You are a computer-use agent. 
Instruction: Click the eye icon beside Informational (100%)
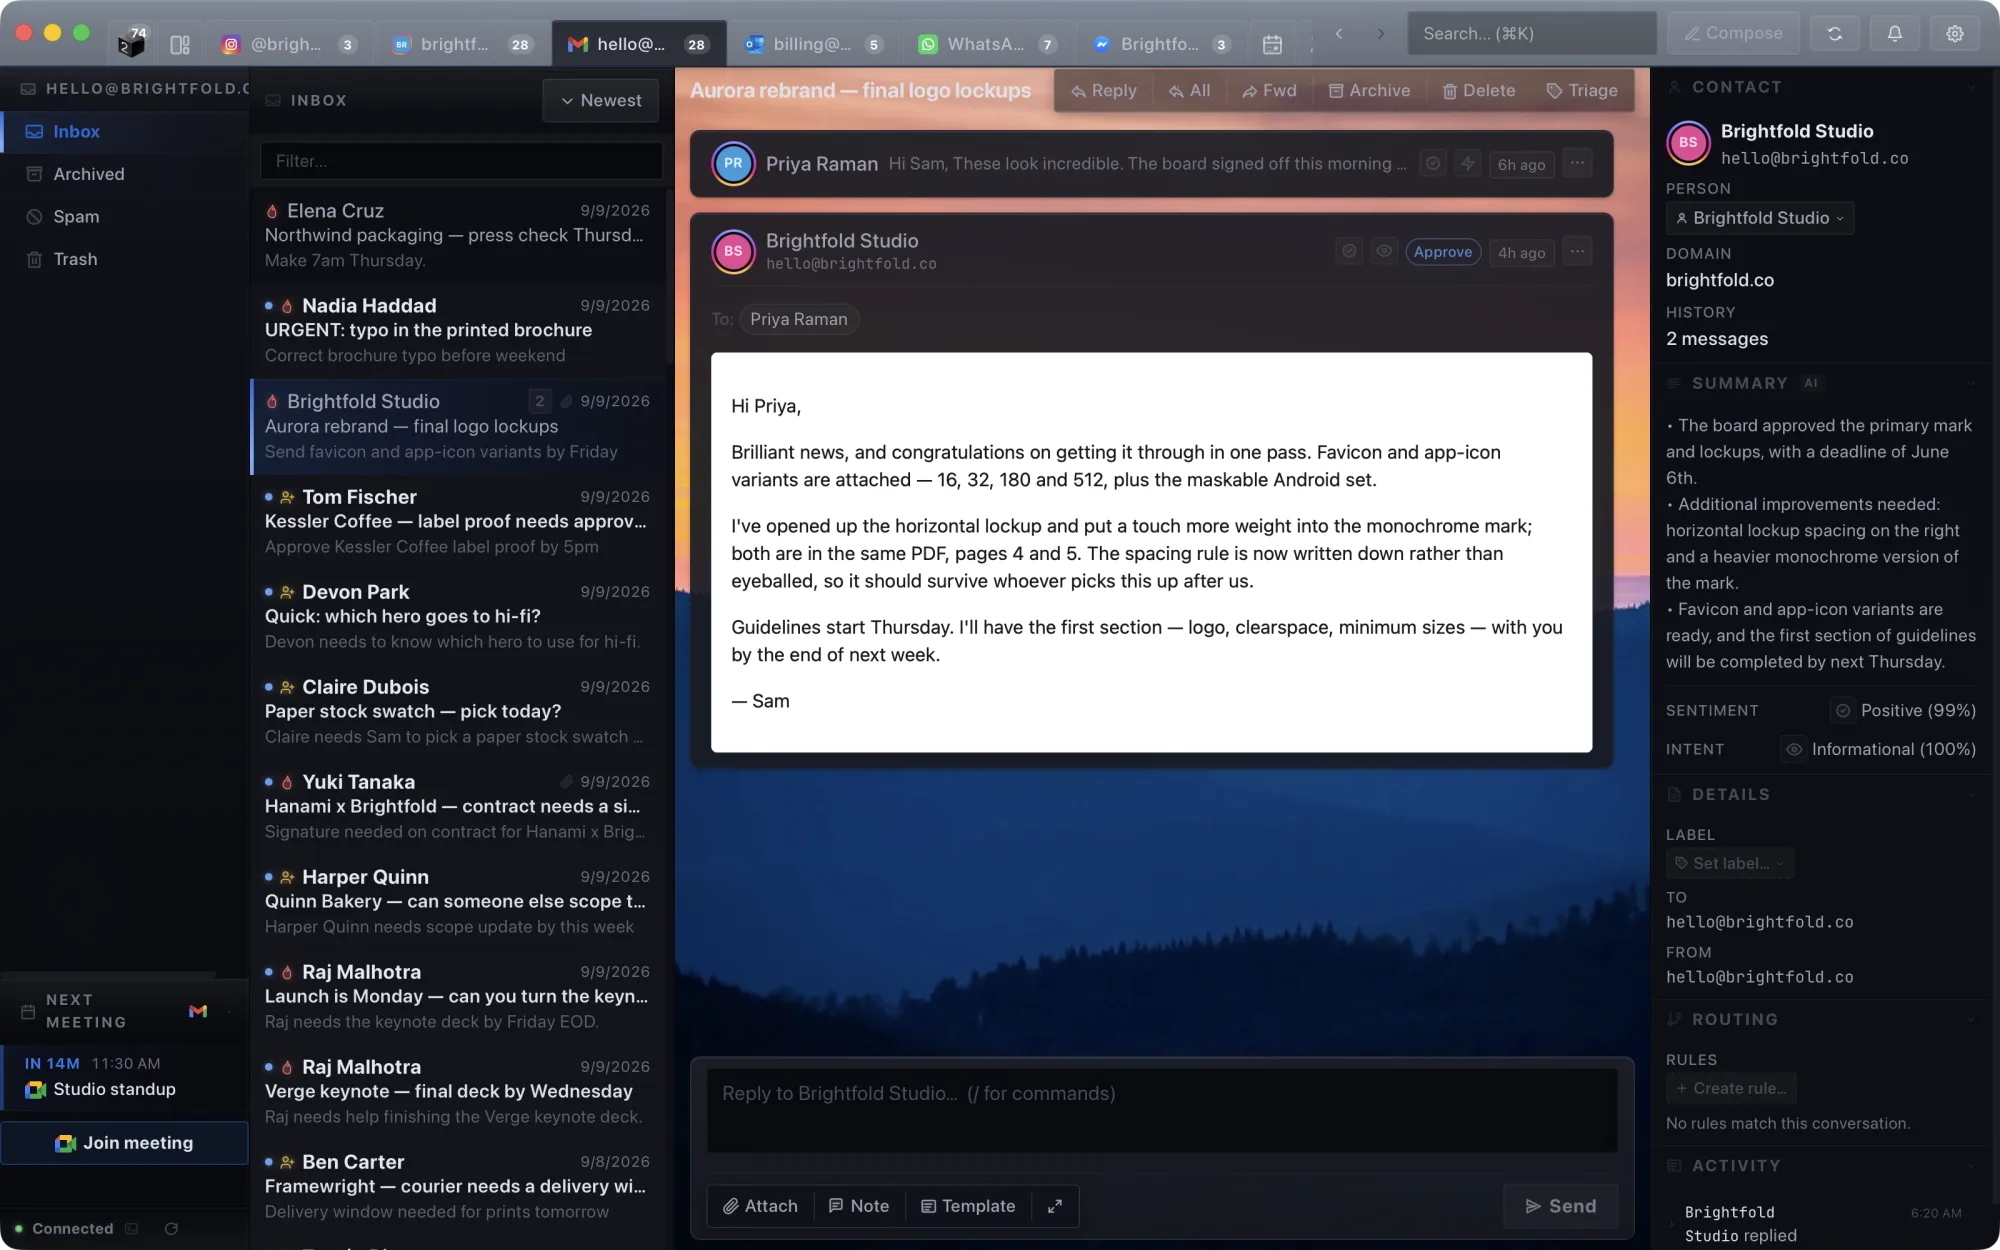tap(1794, 749)
